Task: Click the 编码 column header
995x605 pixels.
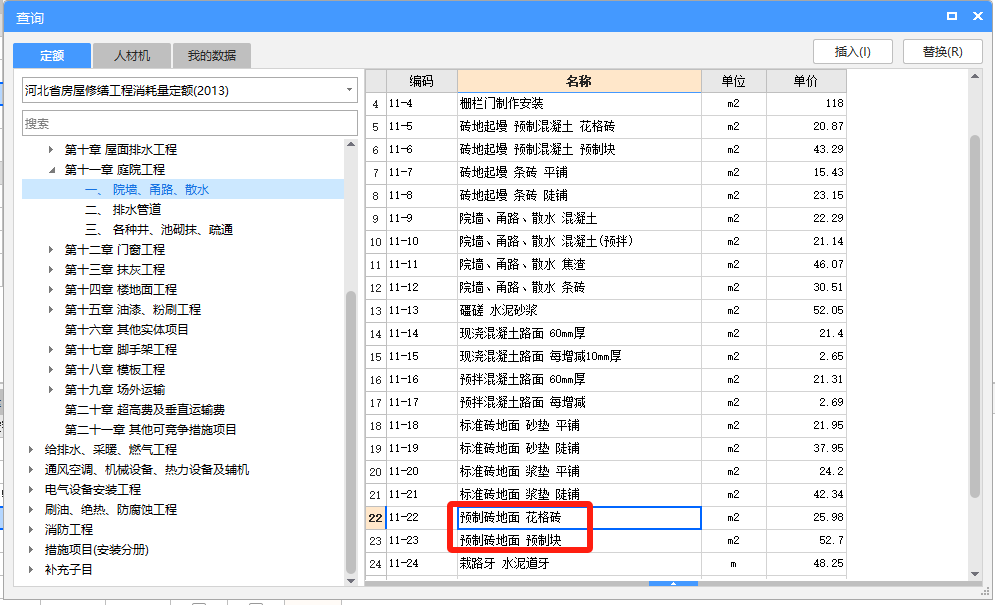Action: (421, 81)
